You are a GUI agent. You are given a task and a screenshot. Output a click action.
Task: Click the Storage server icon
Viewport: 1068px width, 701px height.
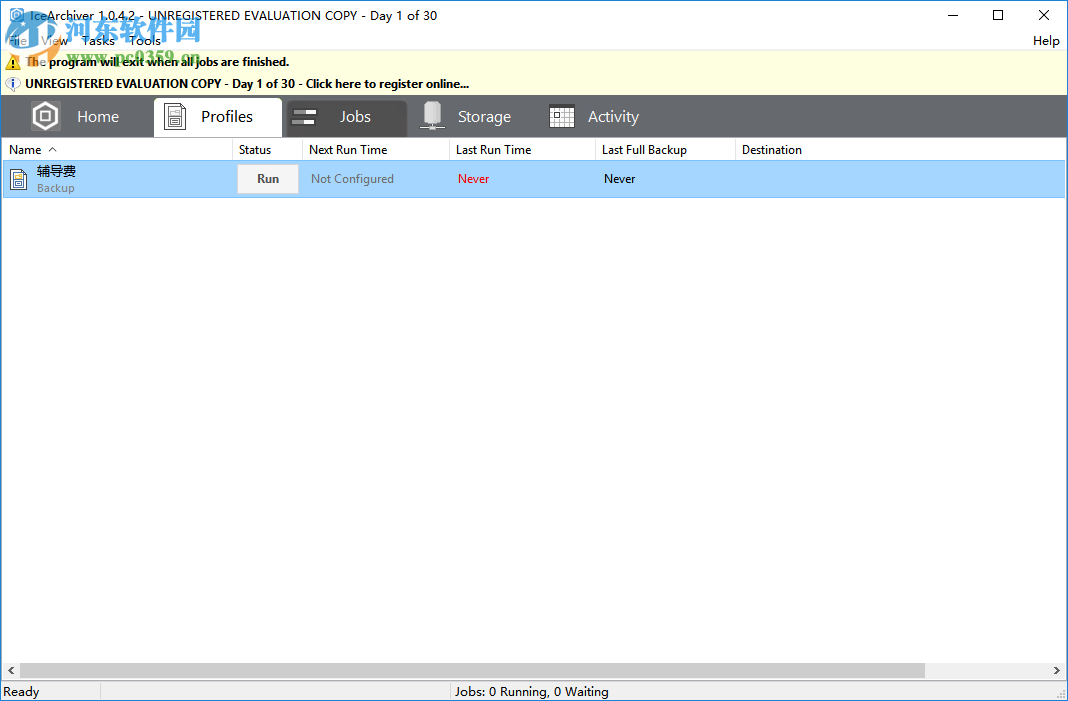[x=432, y=116]
